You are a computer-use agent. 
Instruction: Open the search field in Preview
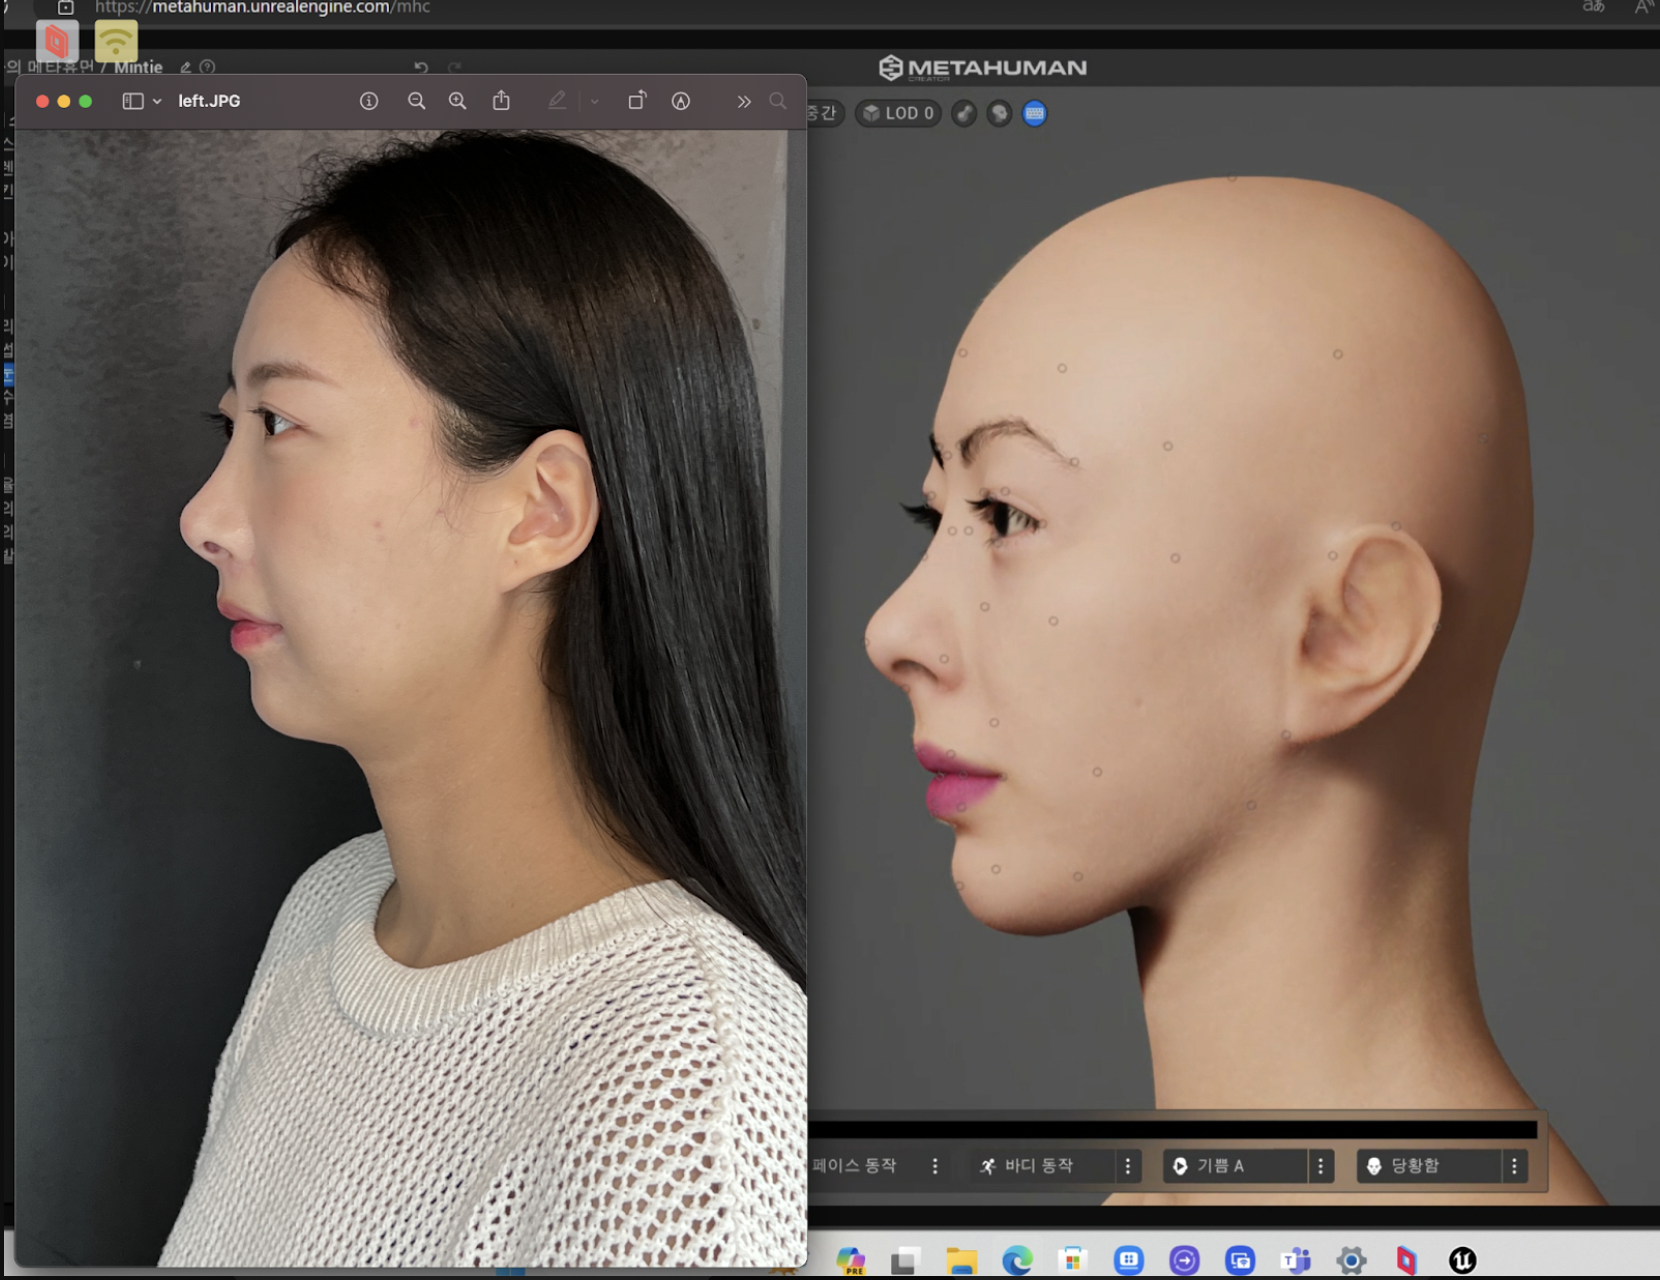click(x=778, y=101)
